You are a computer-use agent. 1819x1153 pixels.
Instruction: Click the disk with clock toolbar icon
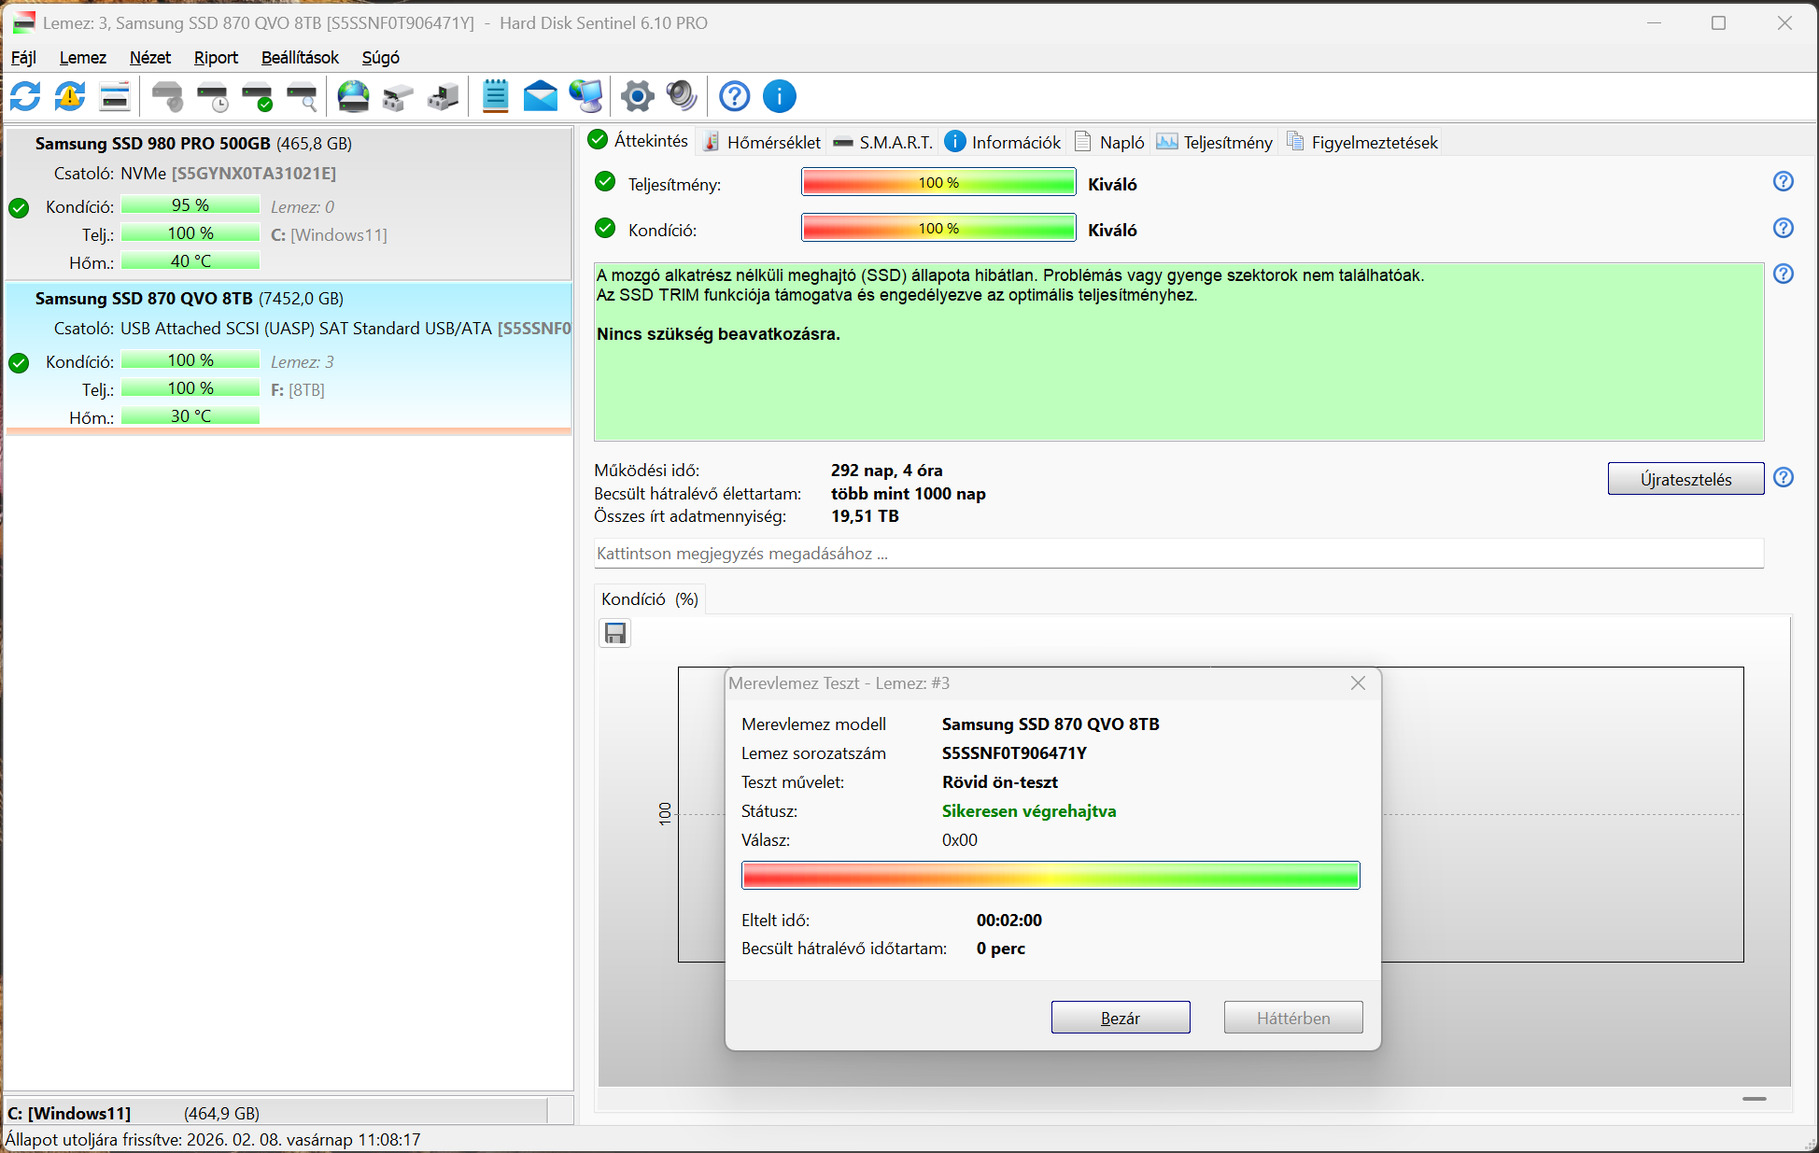(x=213, y=96)
